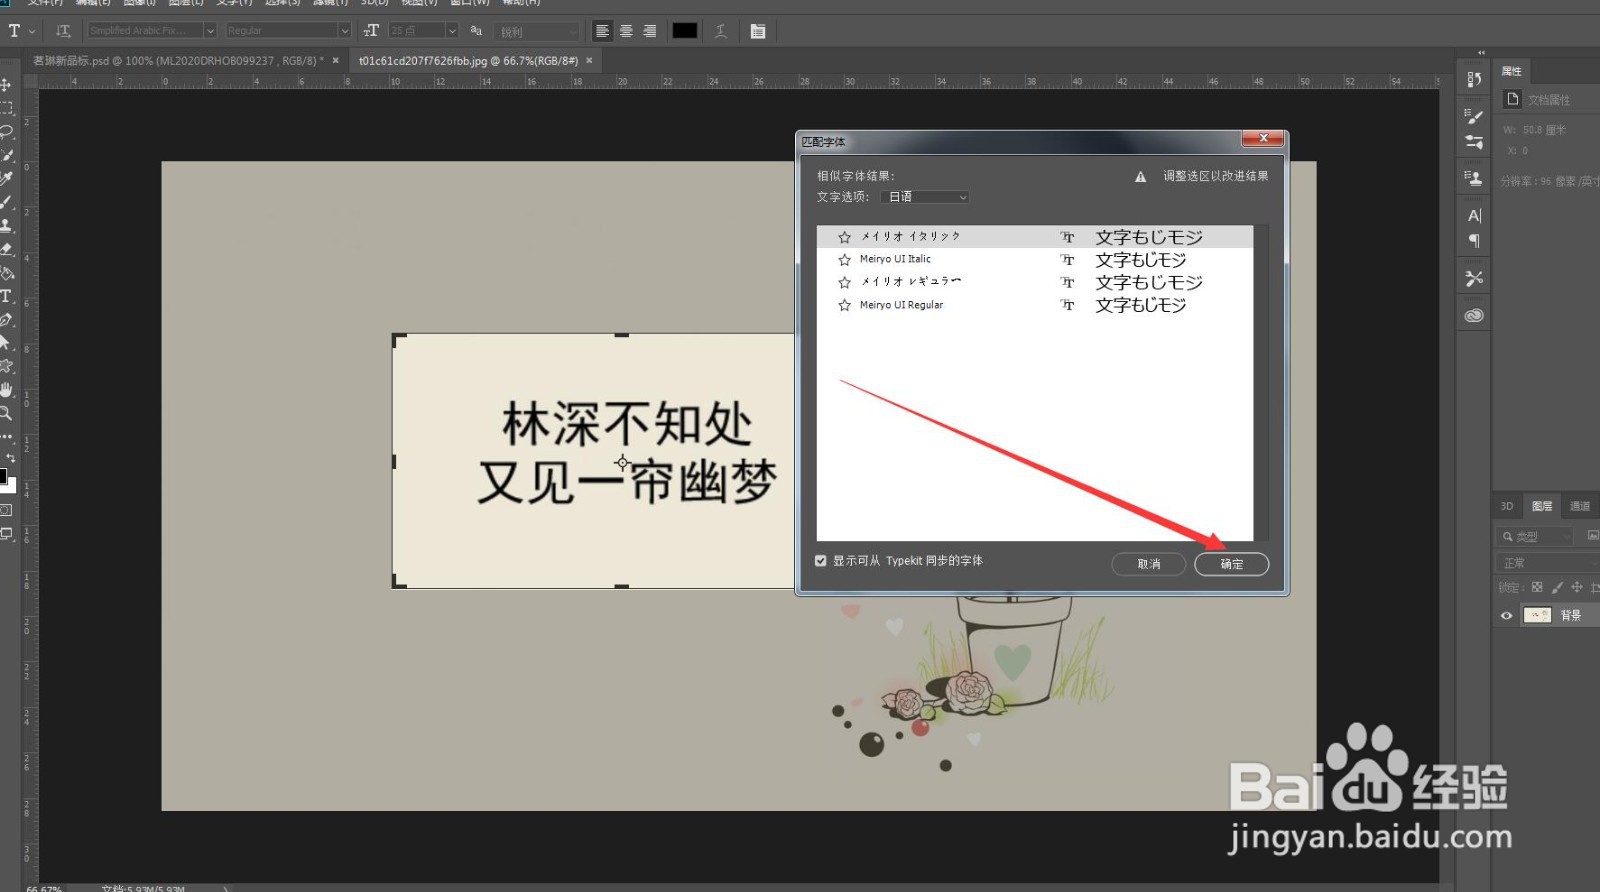Click the foreground color swatch
Image resolution: width=1600 pixels, height=892 pixels.
[x=2, y=476]
